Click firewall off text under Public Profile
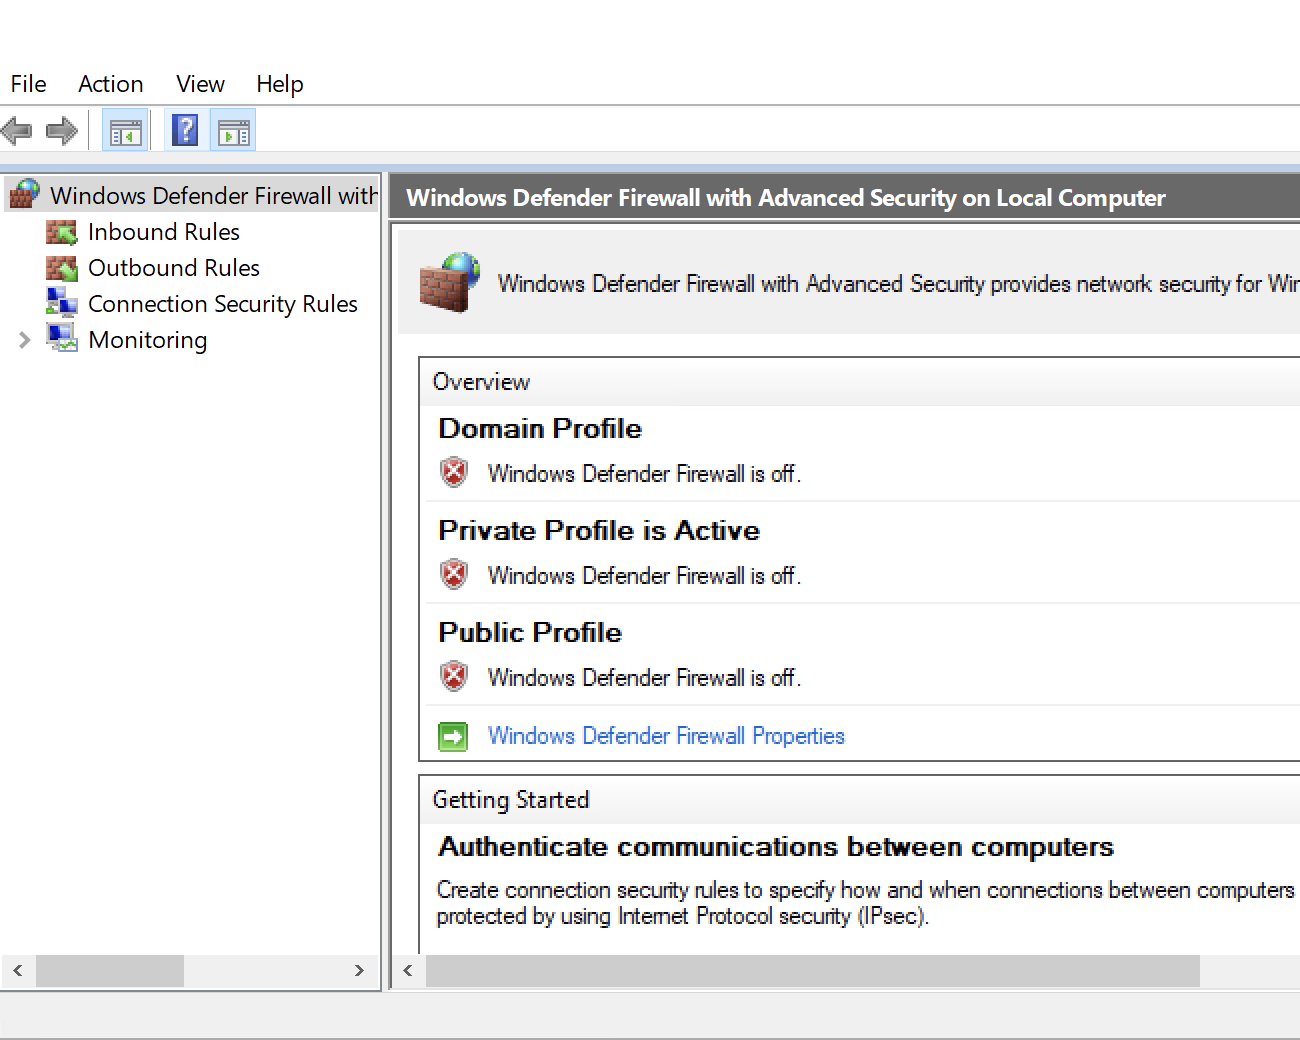 point(644,677)
